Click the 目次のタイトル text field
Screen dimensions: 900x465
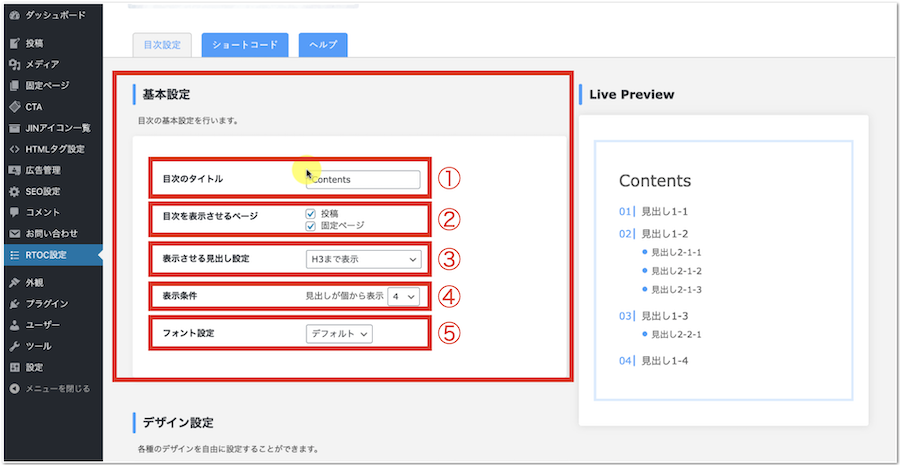(363, 180)
